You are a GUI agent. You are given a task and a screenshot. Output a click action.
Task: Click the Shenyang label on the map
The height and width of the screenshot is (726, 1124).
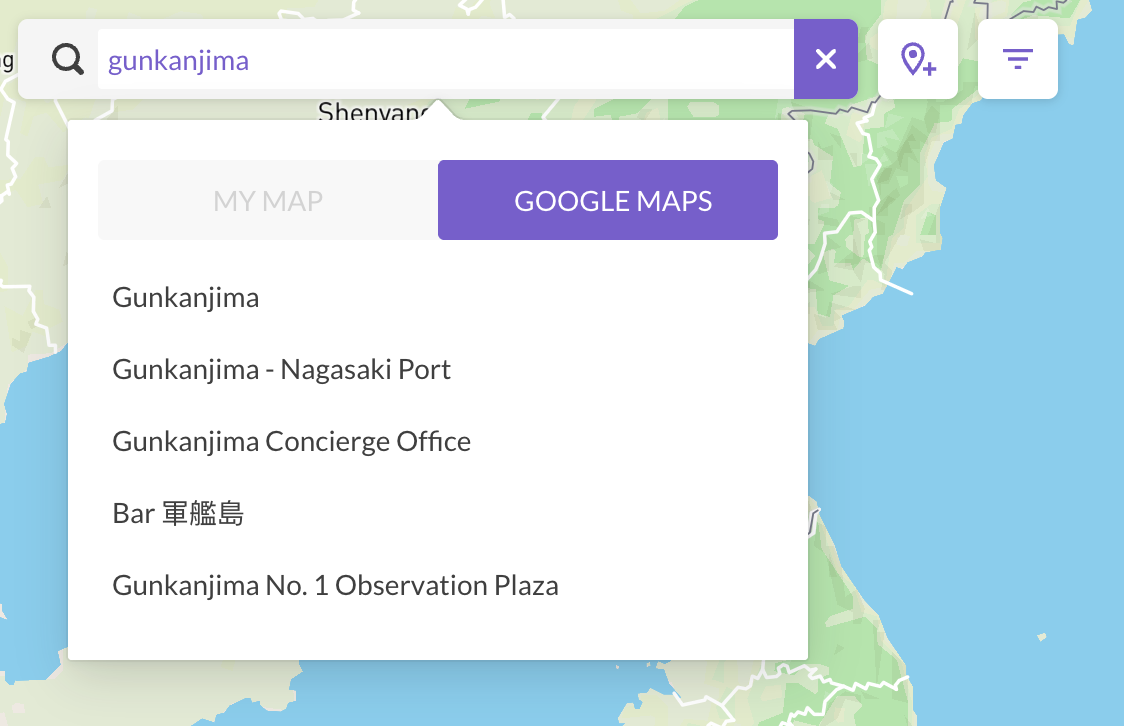(375, 112)
